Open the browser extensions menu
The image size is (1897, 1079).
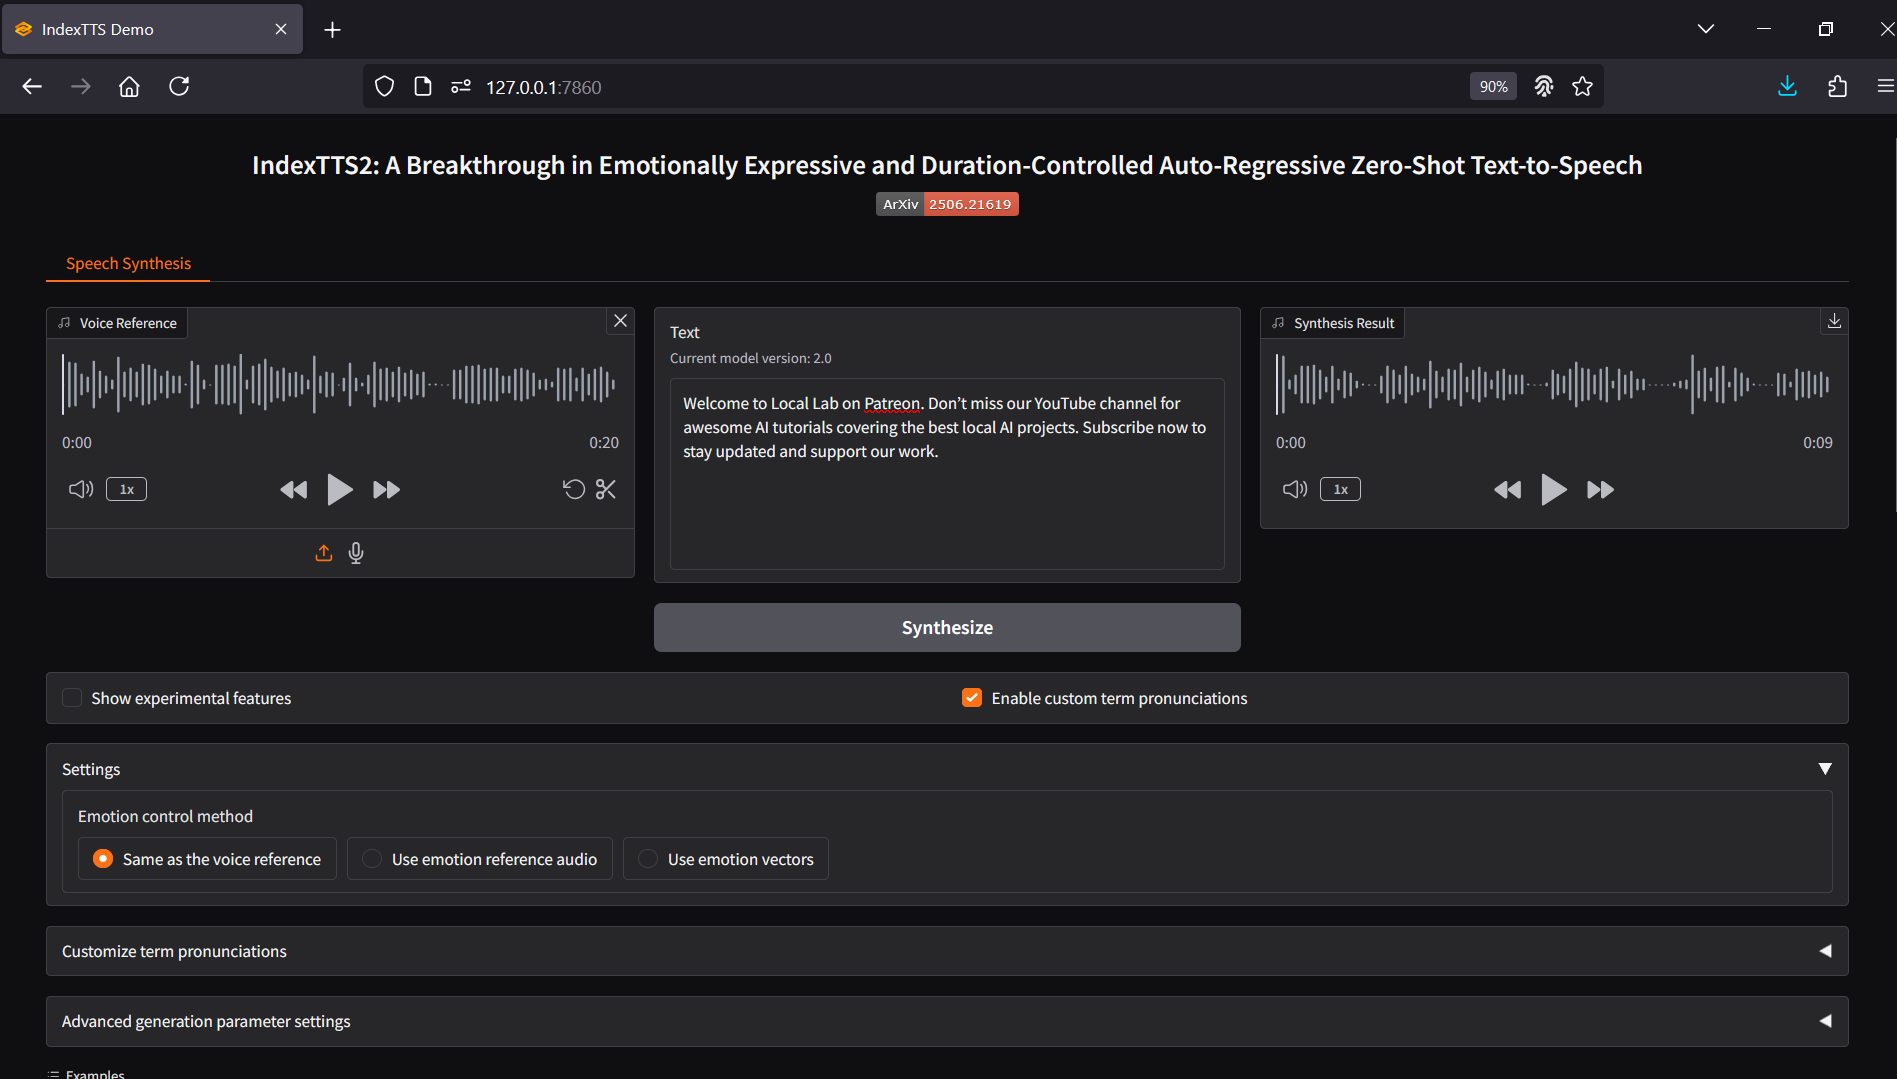point(1837,86)
